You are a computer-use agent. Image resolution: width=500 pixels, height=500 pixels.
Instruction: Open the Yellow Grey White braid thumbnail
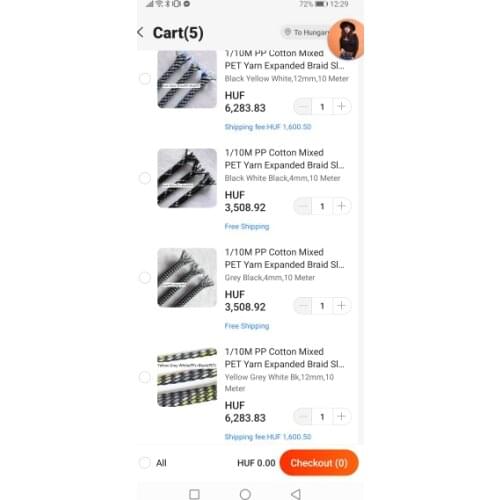[x=187, y=377]
